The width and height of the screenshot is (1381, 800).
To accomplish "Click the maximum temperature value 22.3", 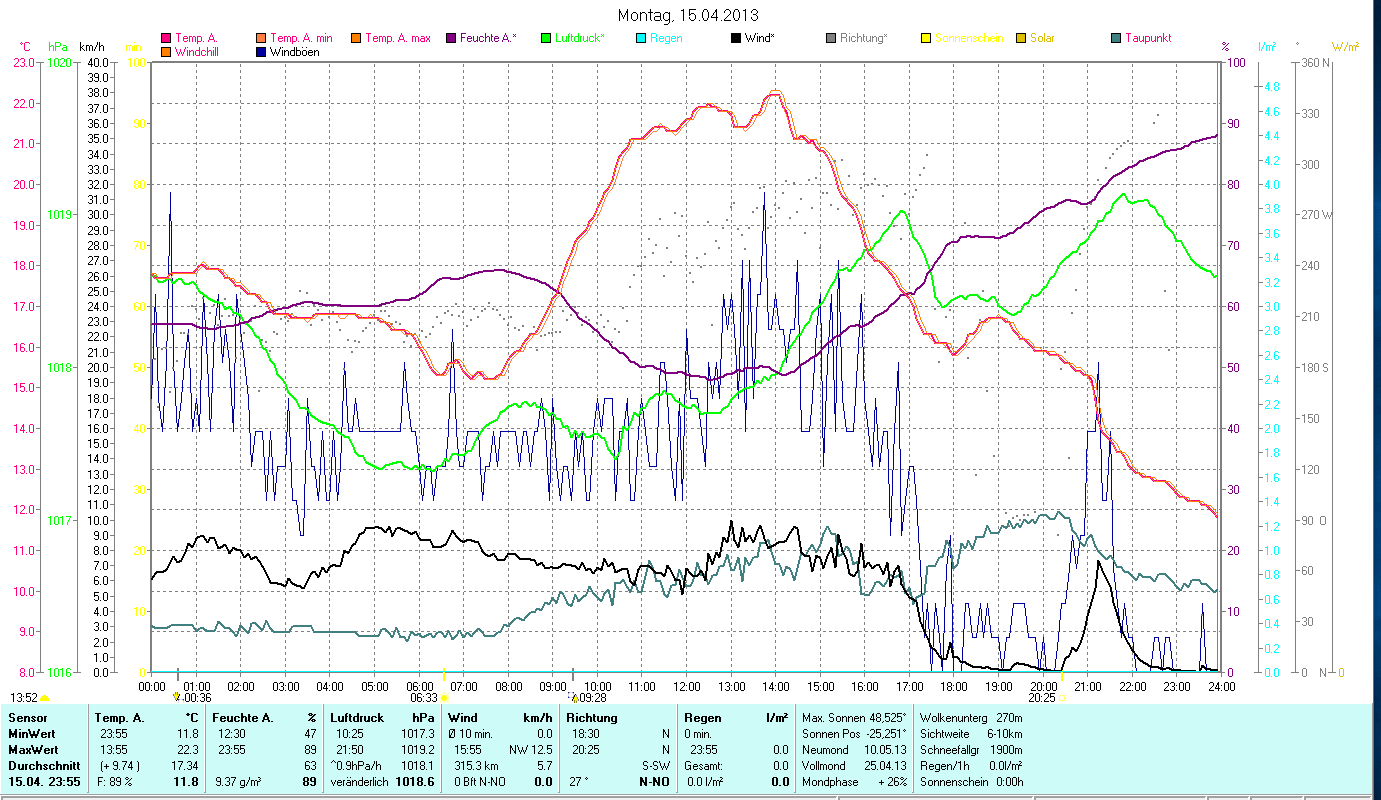I will tap(188, 749).
